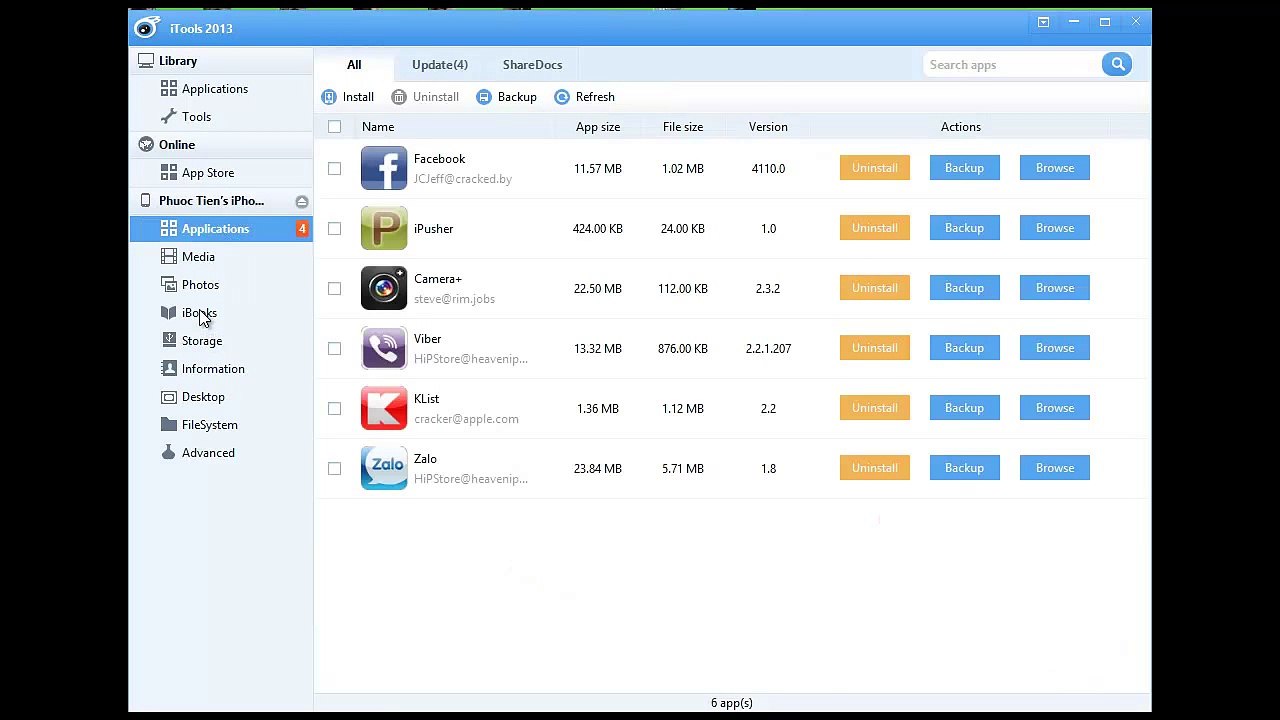Click the Refresh toolbar icon
This screenshot has width=1280, height=720.
562,97
